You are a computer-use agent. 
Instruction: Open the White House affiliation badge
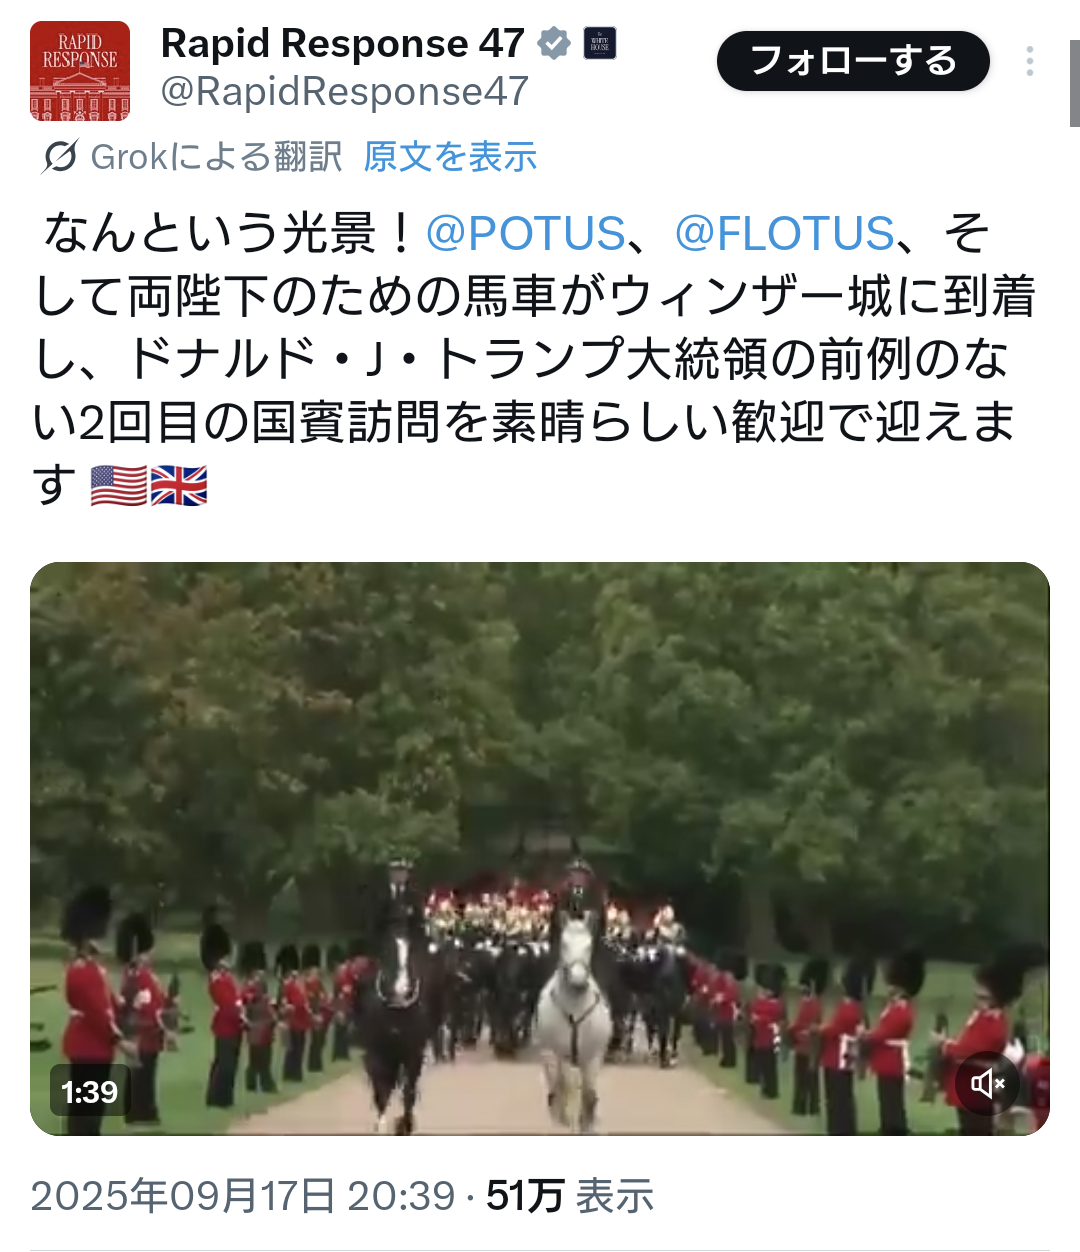click(x=600, y=44)
